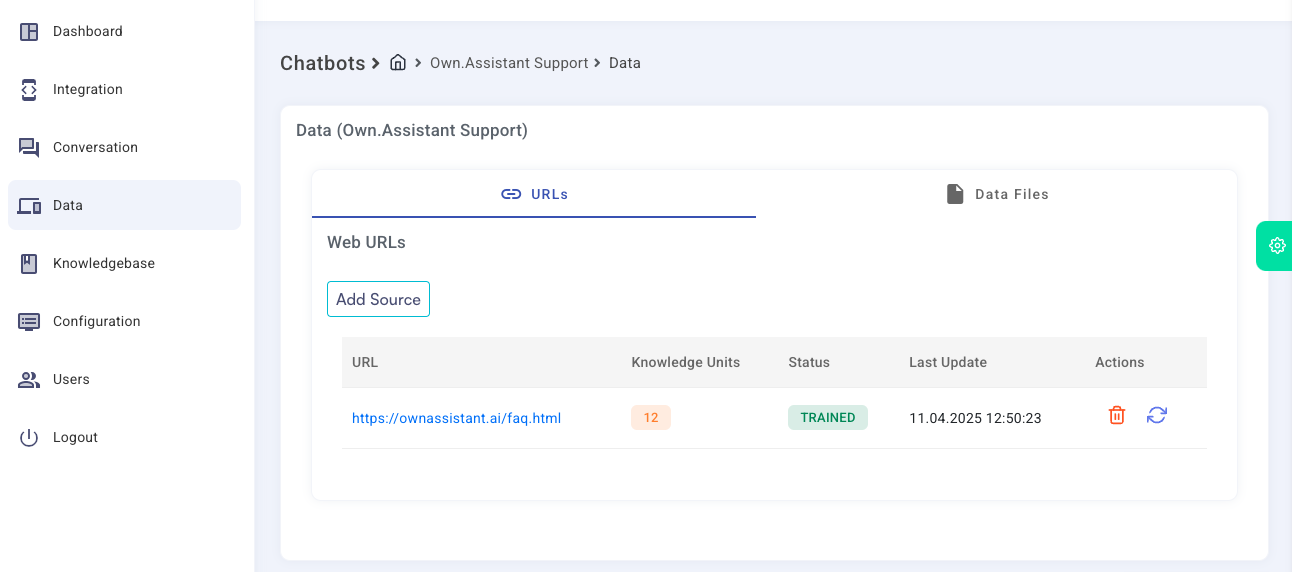Click the Knowledgebase book icon

tap(29, 264)
